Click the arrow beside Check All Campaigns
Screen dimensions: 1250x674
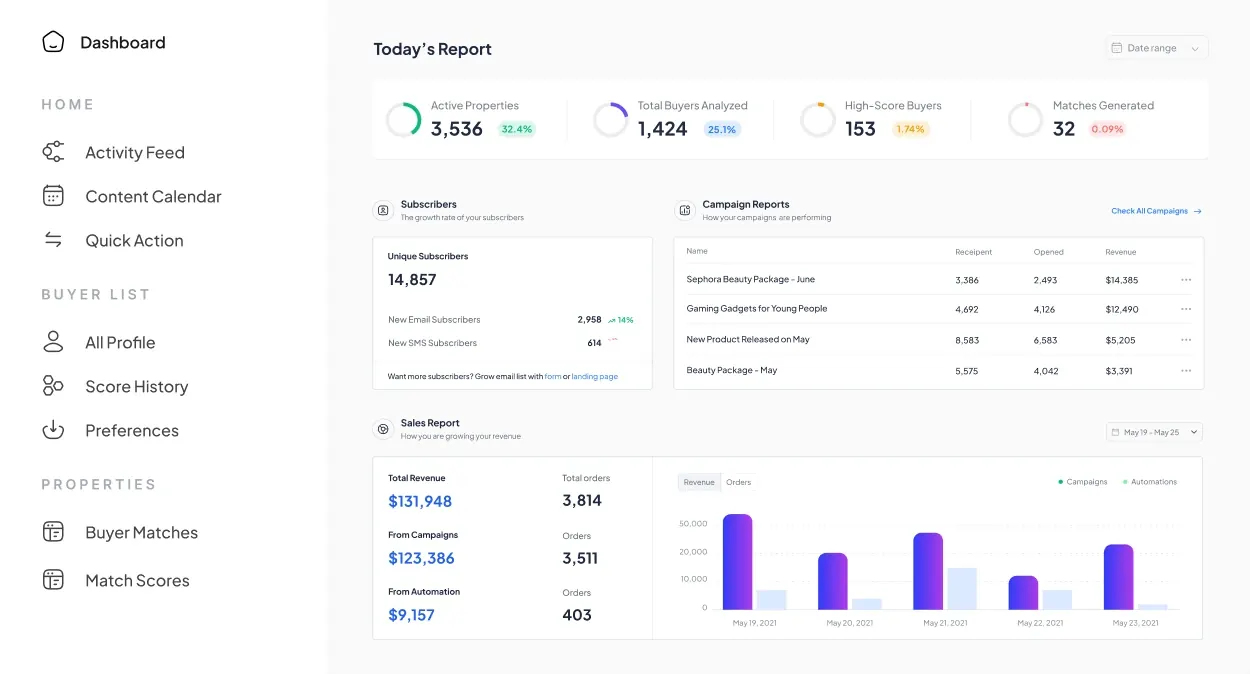[1198, 211]
